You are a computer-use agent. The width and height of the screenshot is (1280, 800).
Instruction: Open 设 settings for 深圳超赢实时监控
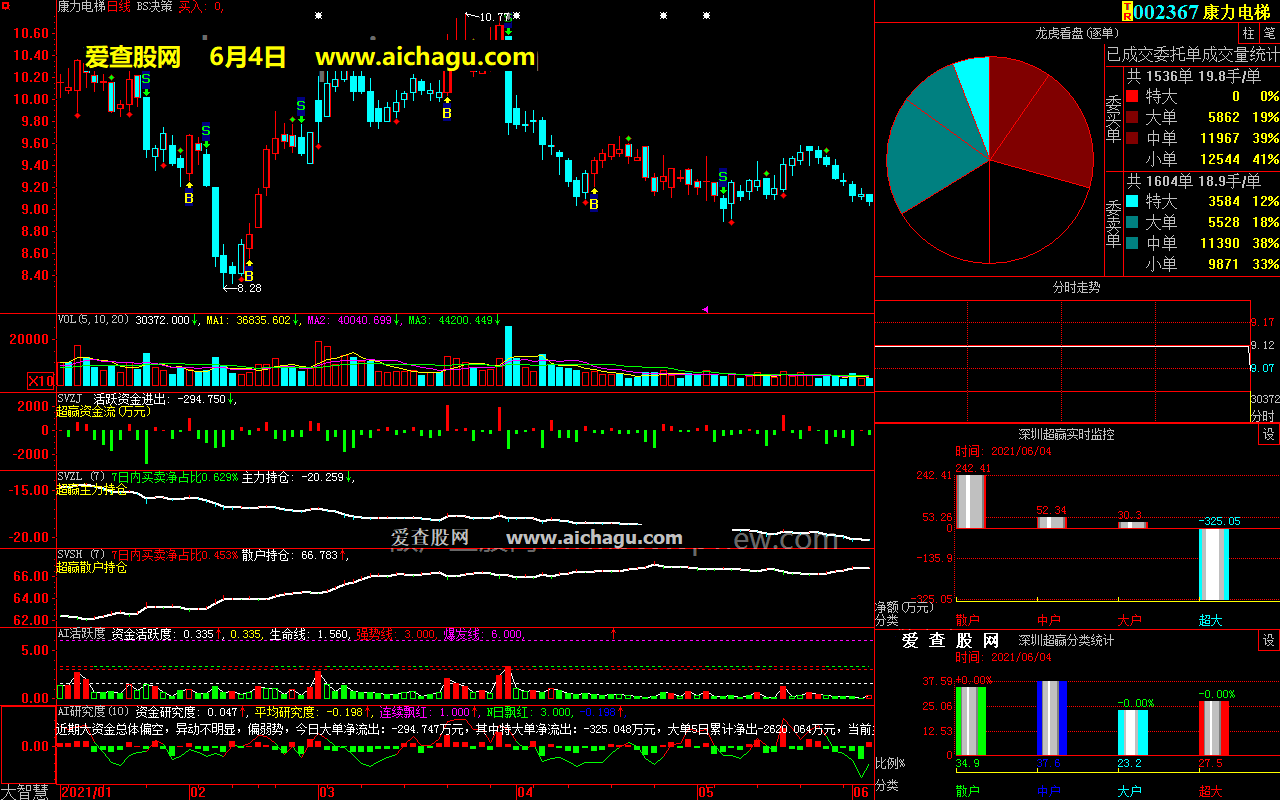(x=1268, y=434)
